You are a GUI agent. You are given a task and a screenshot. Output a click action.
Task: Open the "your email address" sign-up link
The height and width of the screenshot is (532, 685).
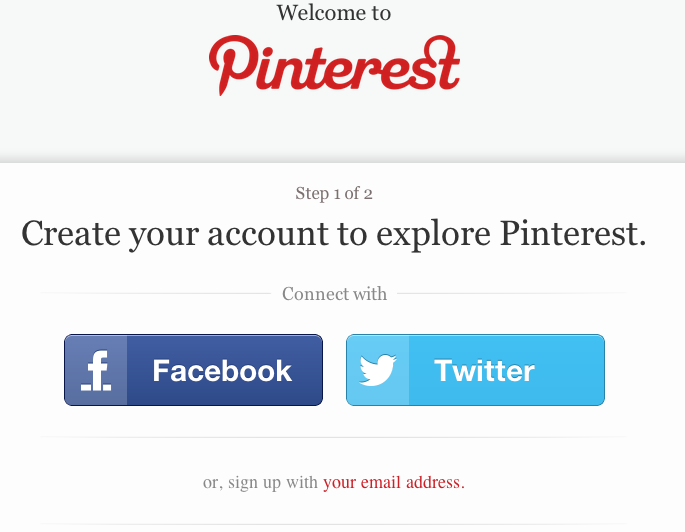[x=394, y=482]
